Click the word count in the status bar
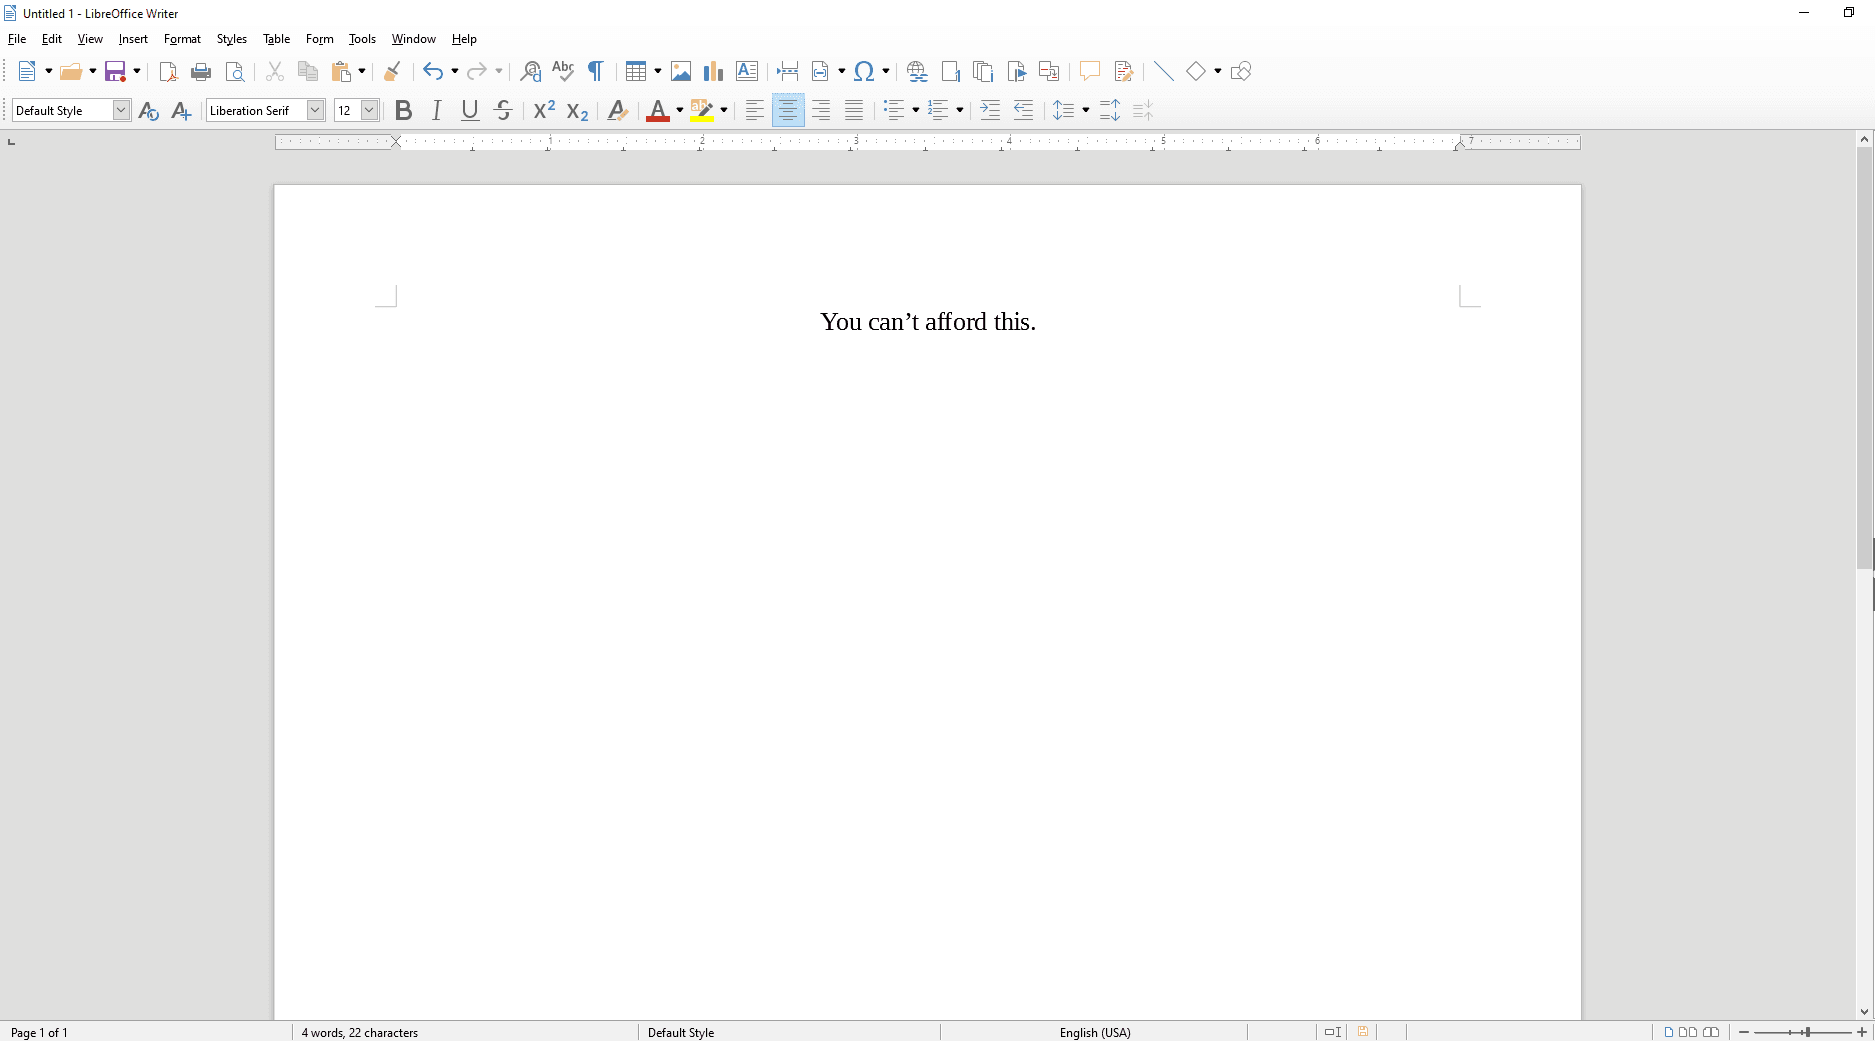The height and width of the screenshot is (1041, 1875). [360, 1032]
